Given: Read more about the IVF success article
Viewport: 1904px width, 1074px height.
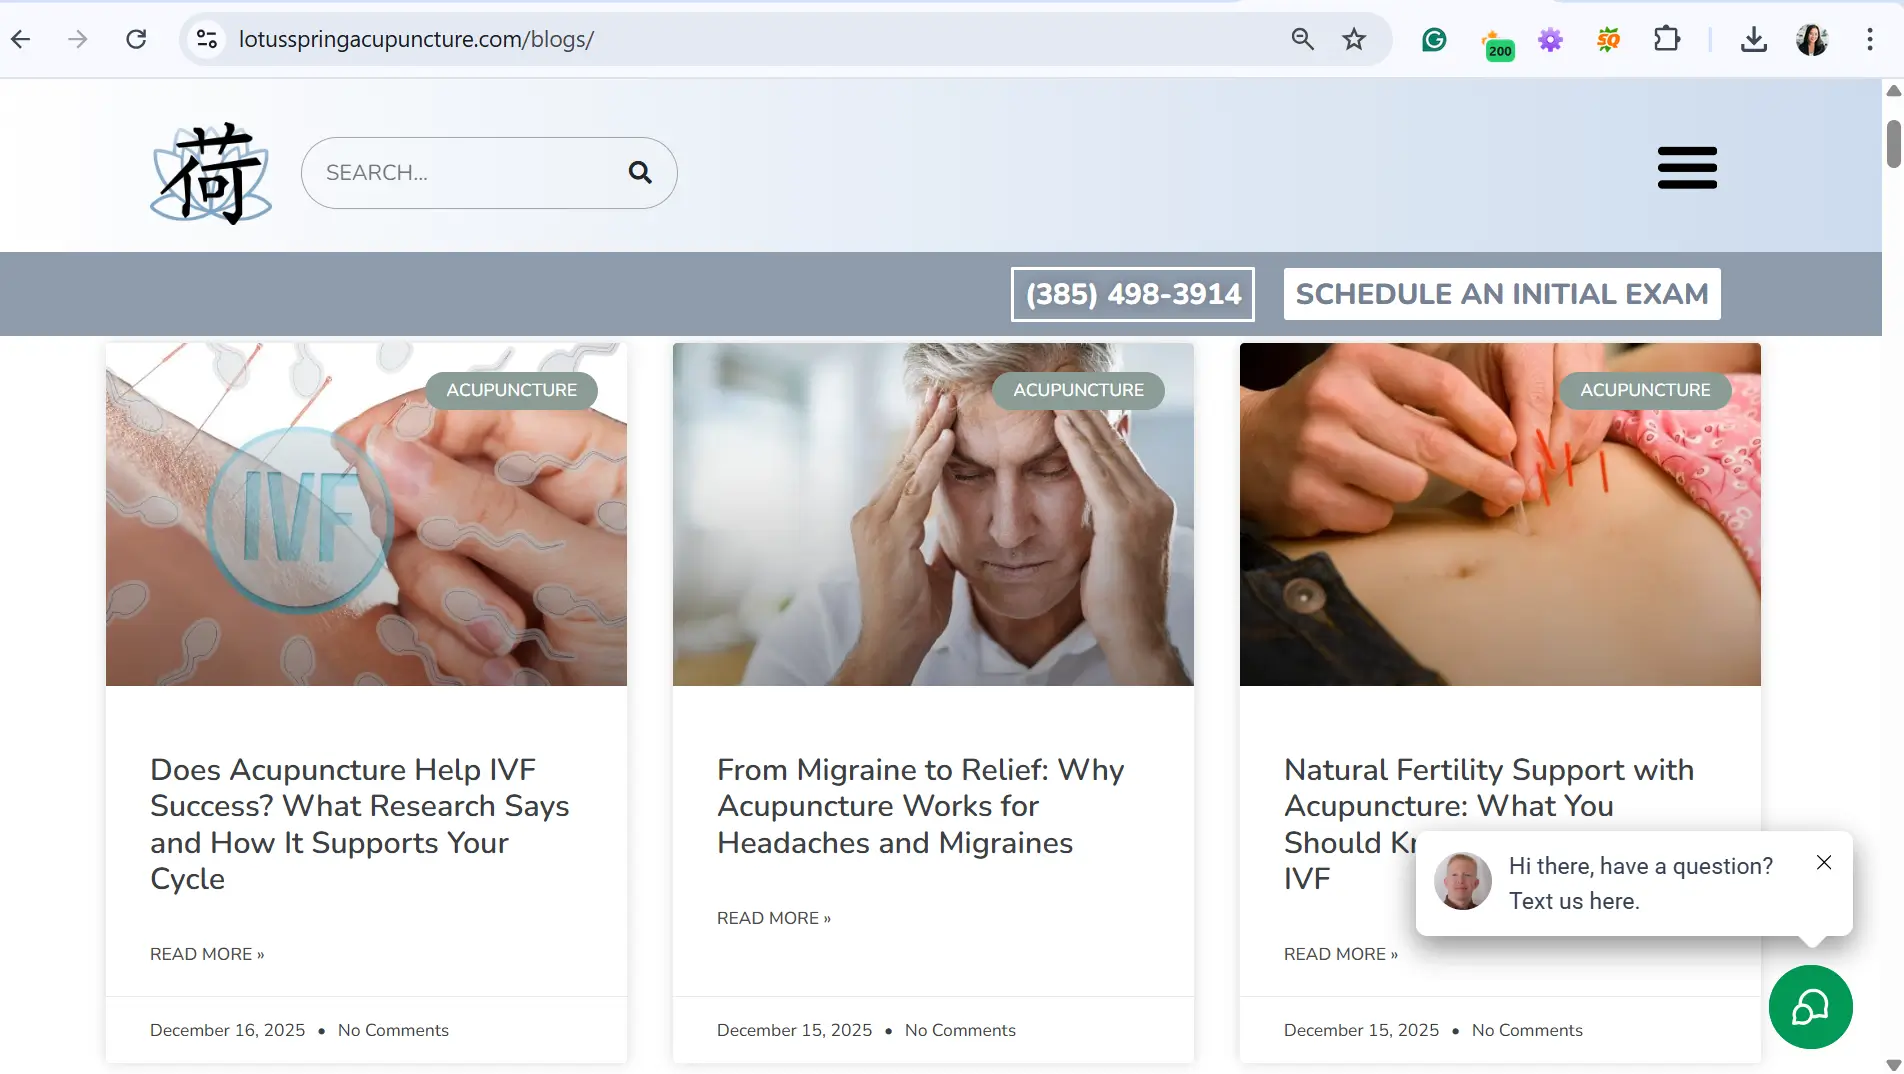Looking at the screenshot, I should click(207, 954).
